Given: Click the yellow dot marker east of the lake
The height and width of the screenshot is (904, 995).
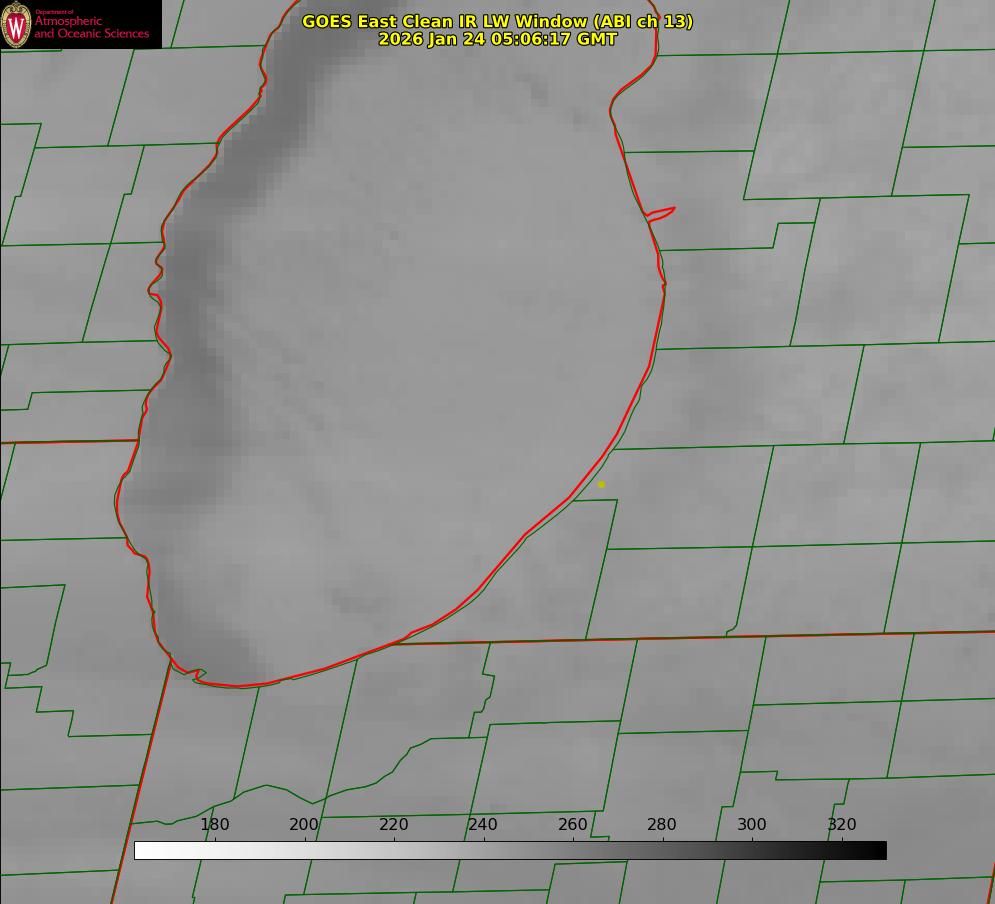Looking at the screenshot, I should point(601,485).
